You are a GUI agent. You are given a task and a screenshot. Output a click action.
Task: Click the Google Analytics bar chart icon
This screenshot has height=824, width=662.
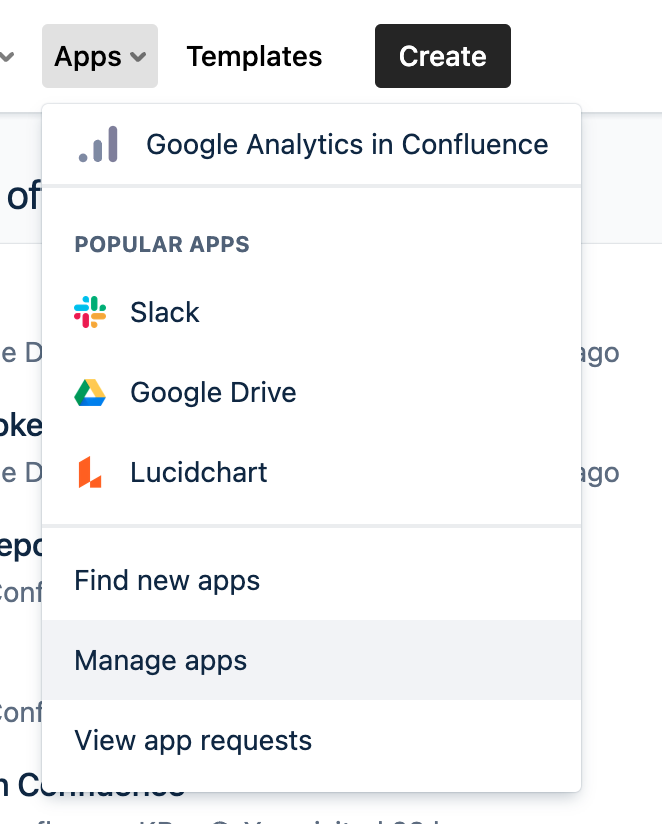pos(99,144)
